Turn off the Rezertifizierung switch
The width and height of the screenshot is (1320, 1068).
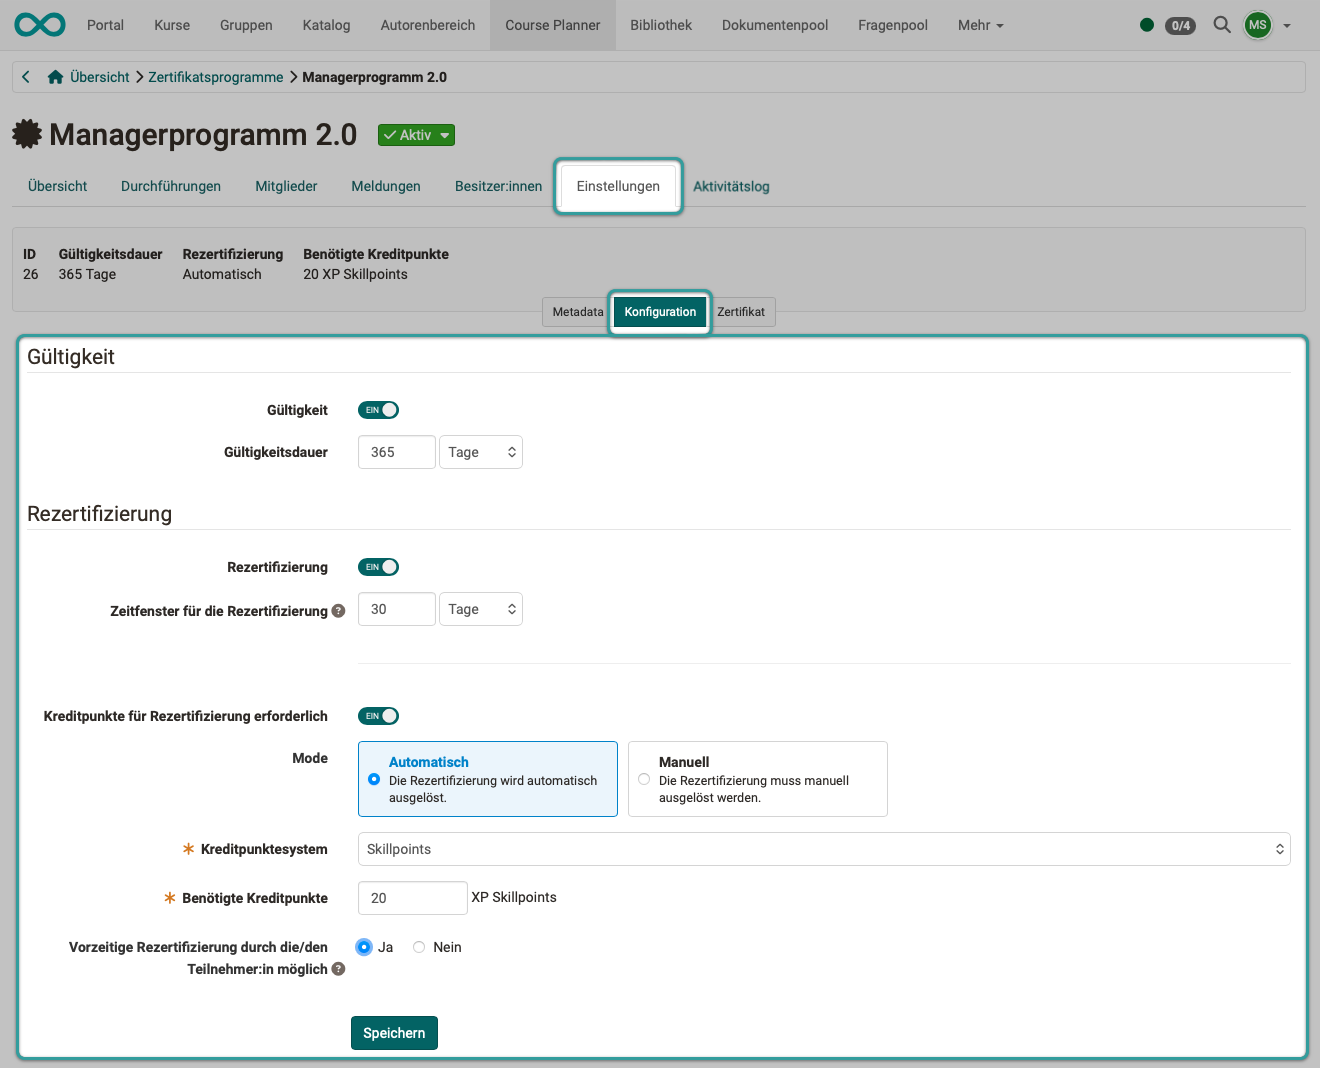tap(378, 567)
